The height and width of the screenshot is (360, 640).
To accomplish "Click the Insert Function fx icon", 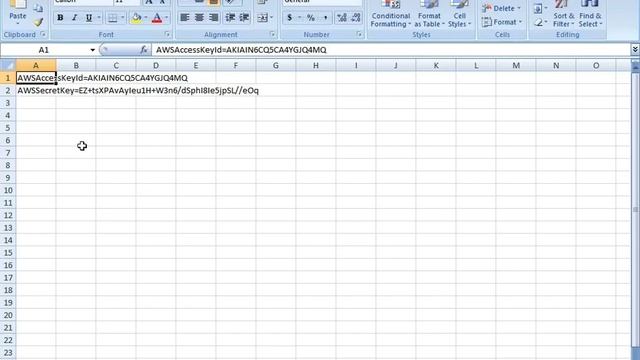I will 143,50.
